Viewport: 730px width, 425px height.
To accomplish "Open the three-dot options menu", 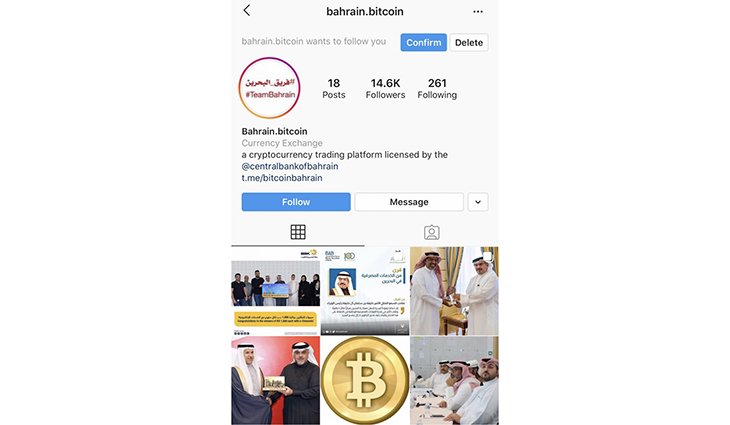I will coord(478,12).
